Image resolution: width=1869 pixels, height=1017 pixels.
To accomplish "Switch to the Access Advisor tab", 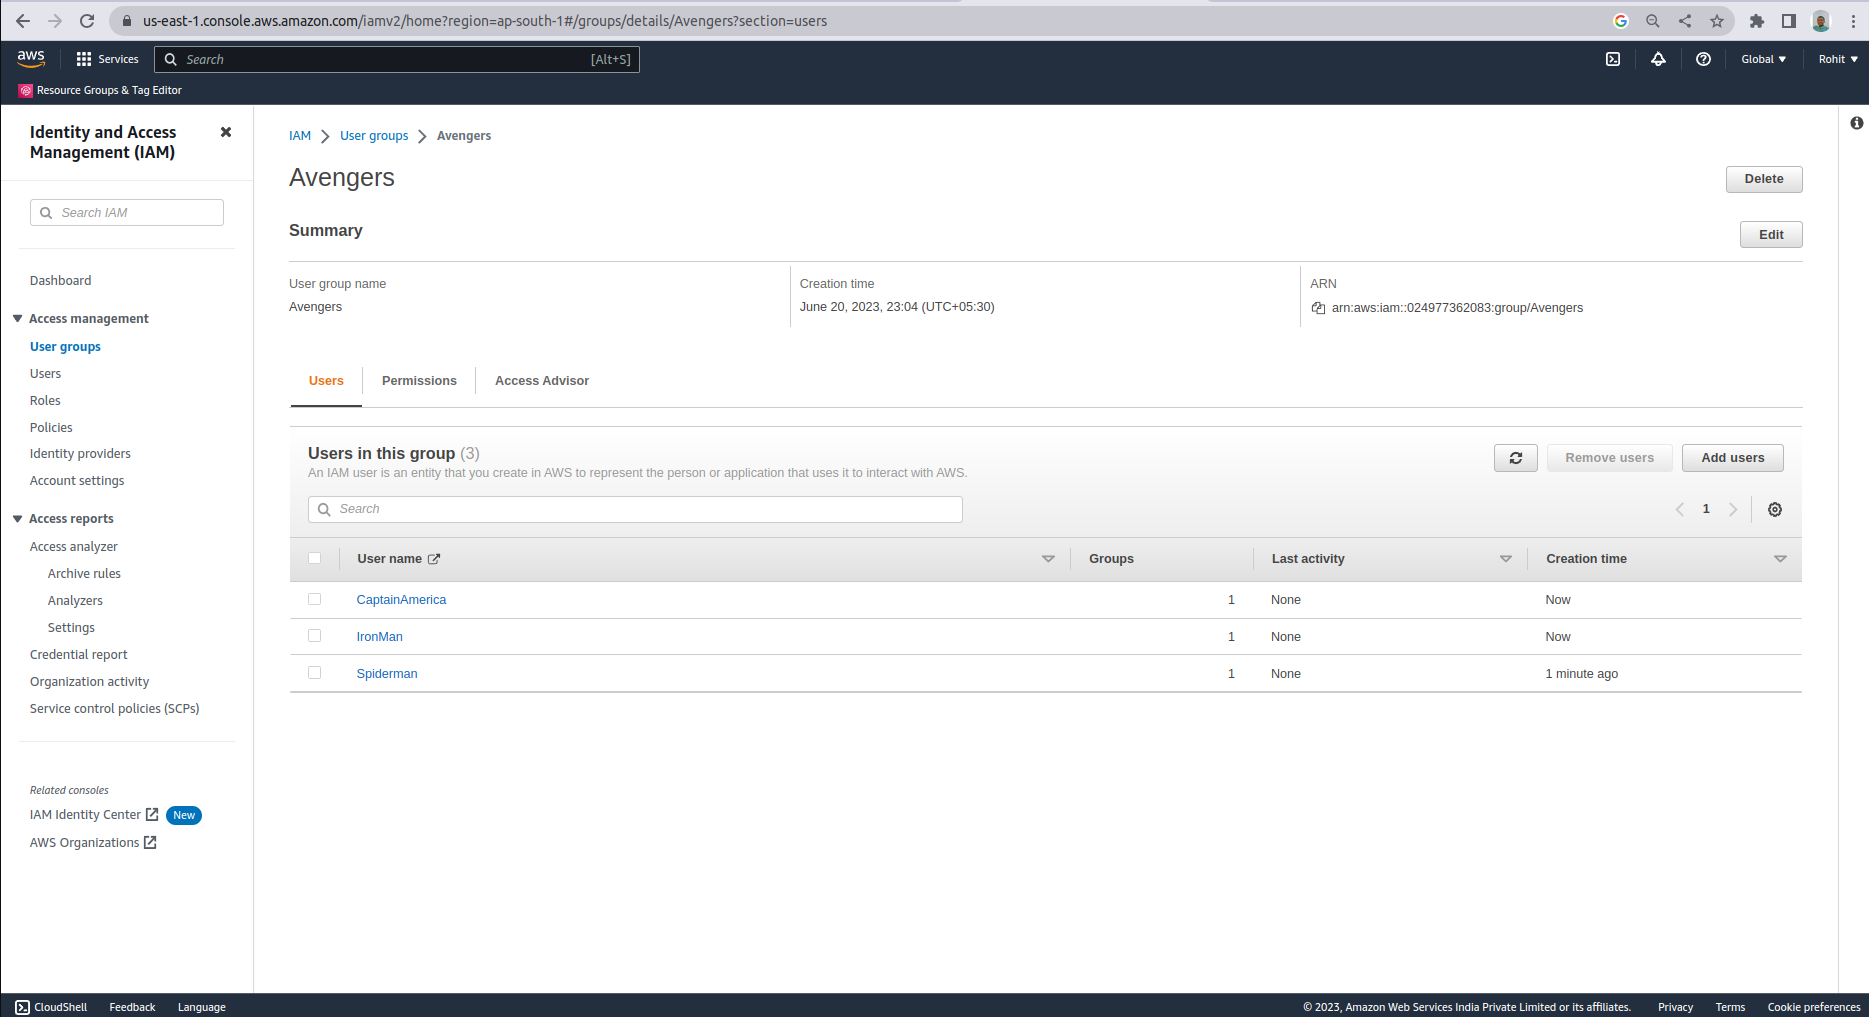I will coord(542,381).
